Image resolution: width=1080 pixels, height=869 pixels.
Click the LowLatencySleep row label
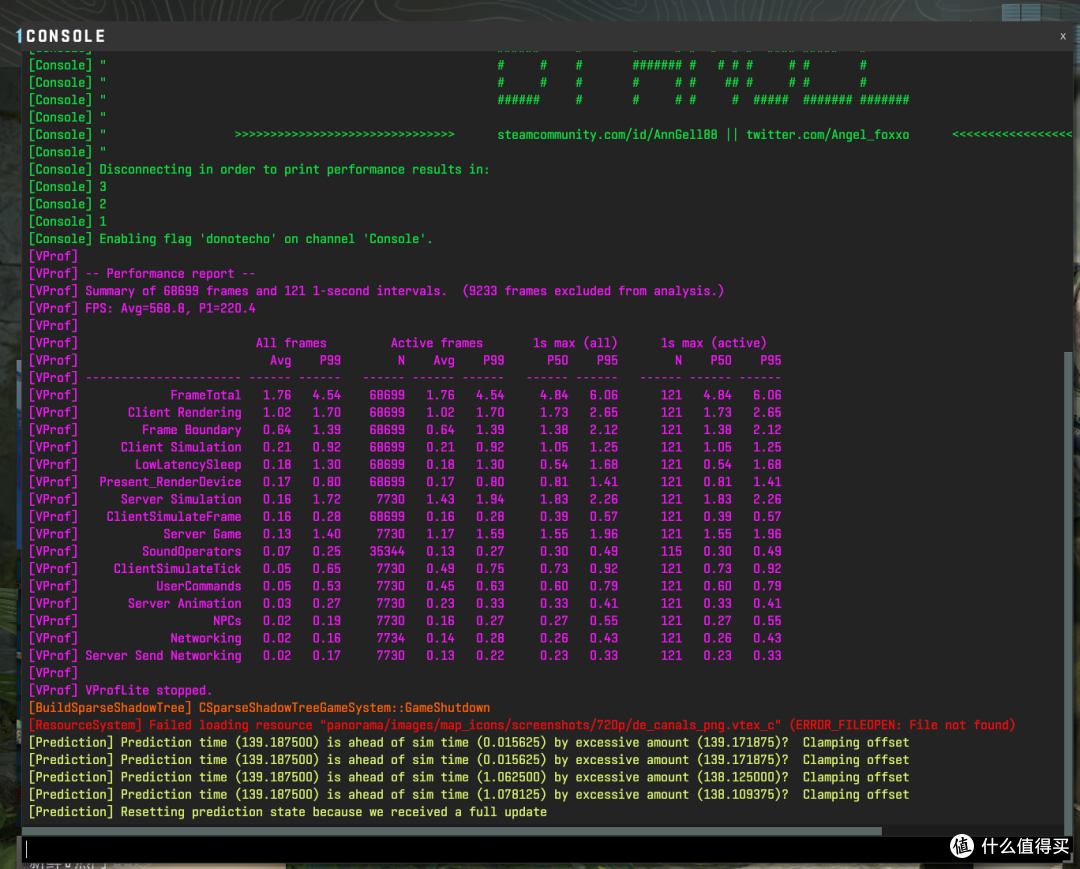(188, 465)
